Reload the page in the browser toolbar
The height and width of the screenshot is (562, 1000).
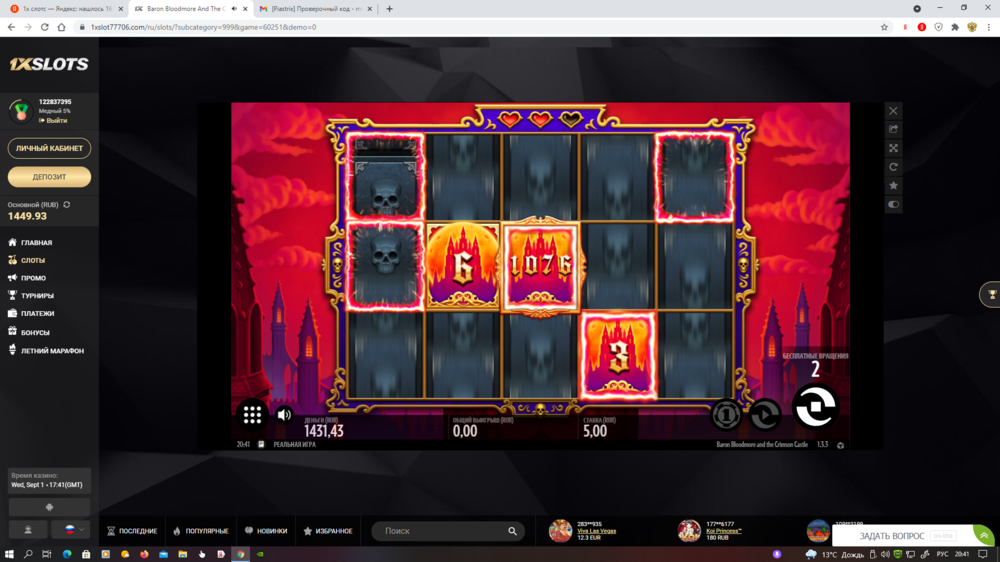(x=45, y=27)
